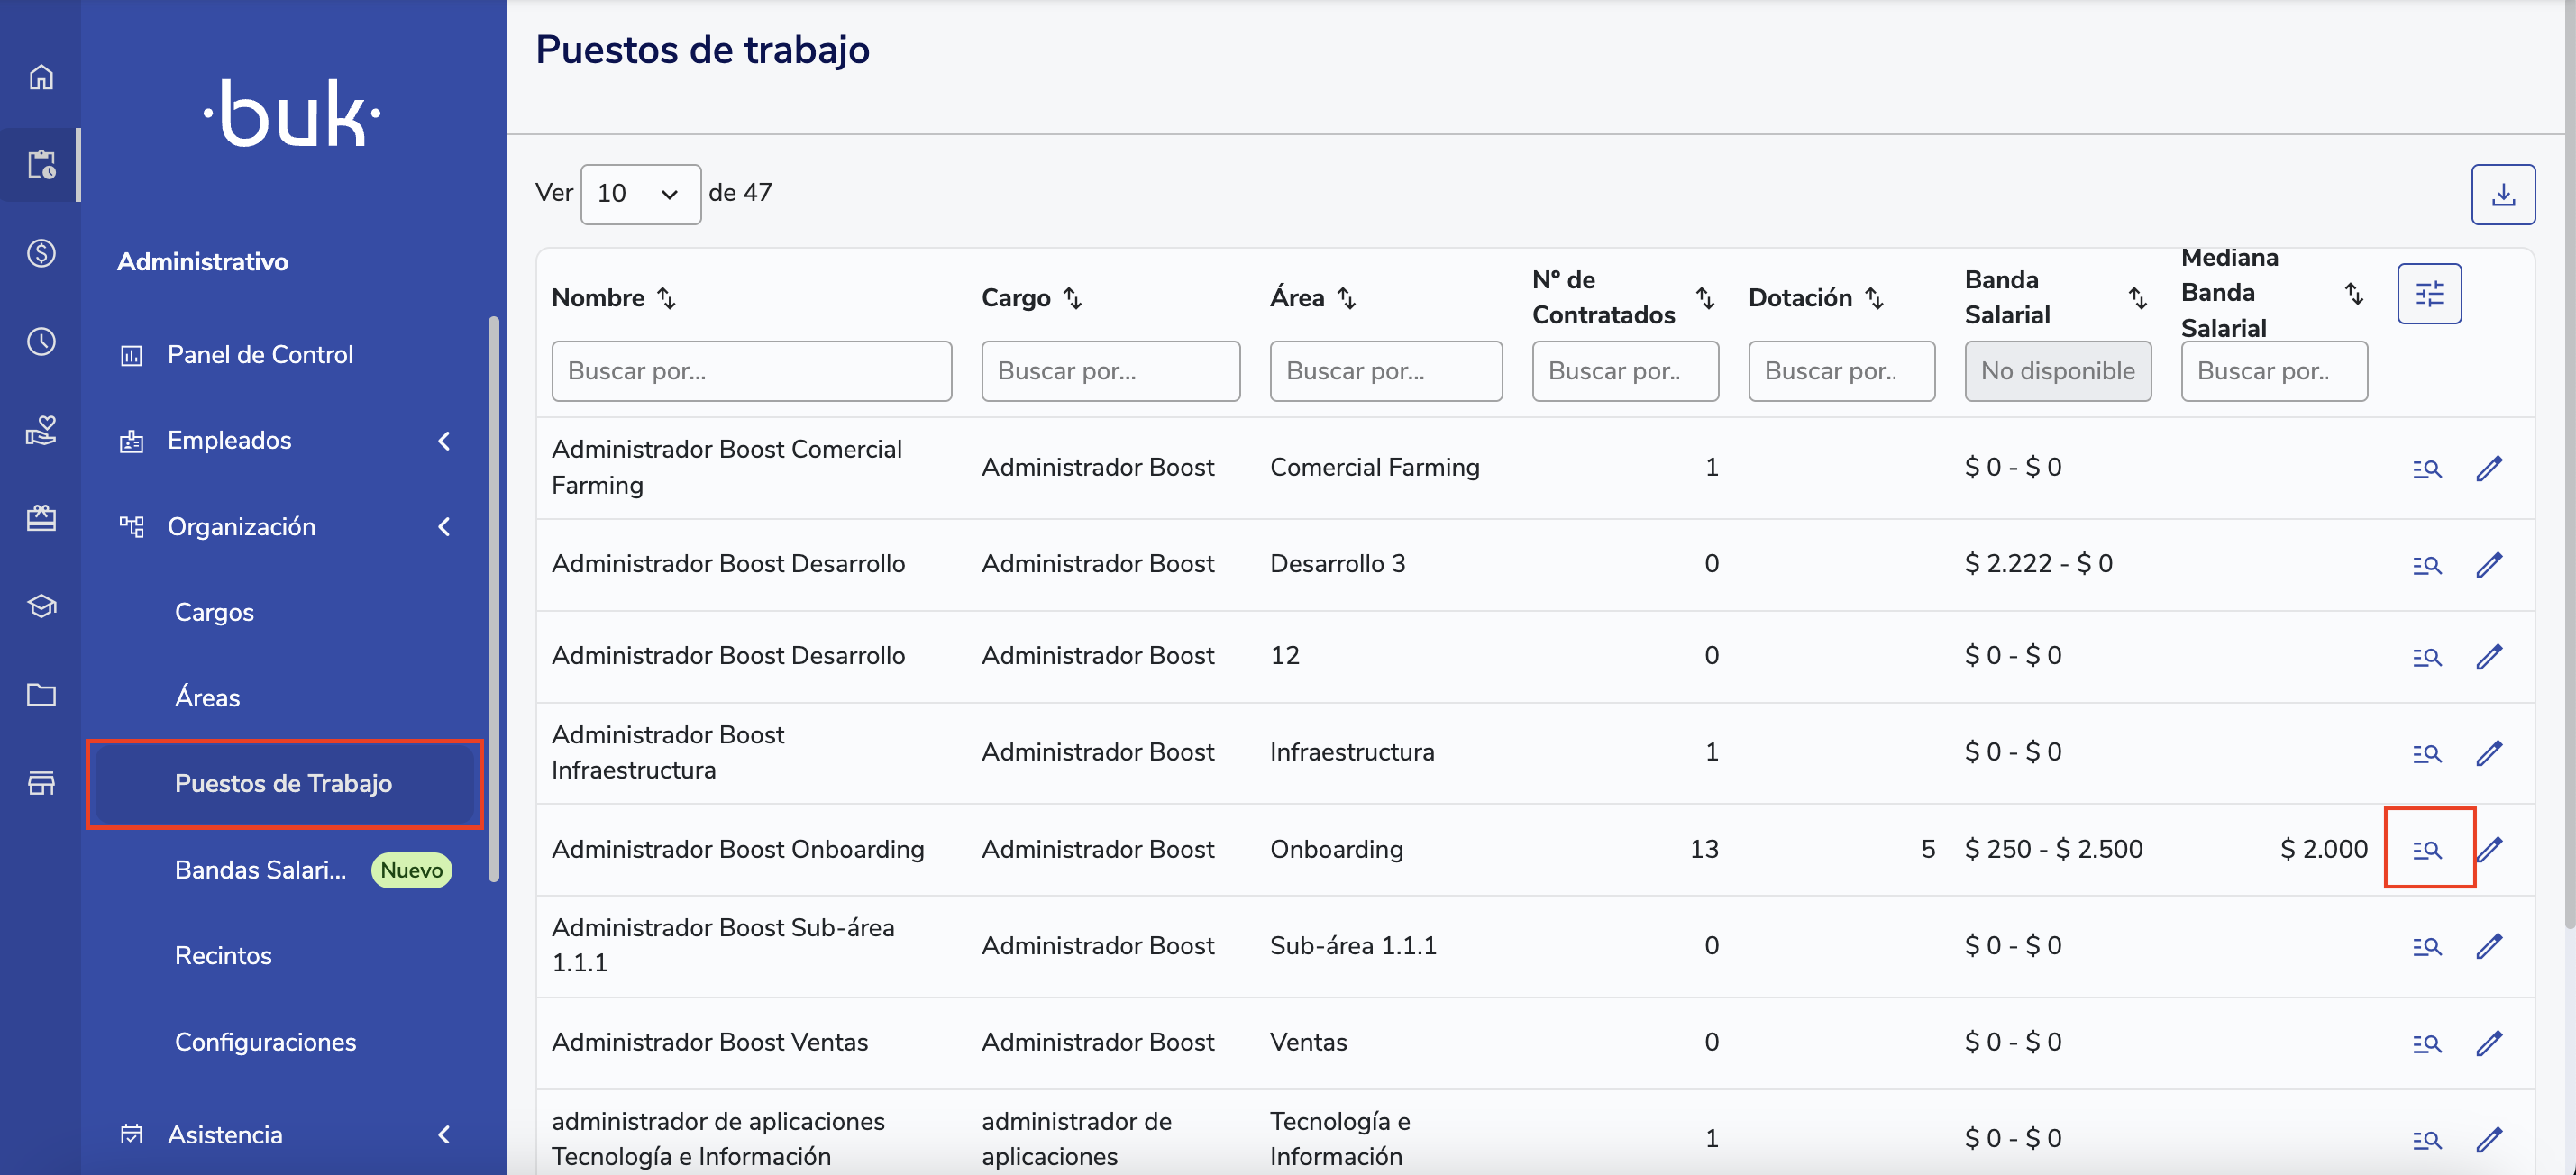
Task: Sort by Mediana Banda Salarial column
Action: pyautogui.click(x=2354, y=293)
